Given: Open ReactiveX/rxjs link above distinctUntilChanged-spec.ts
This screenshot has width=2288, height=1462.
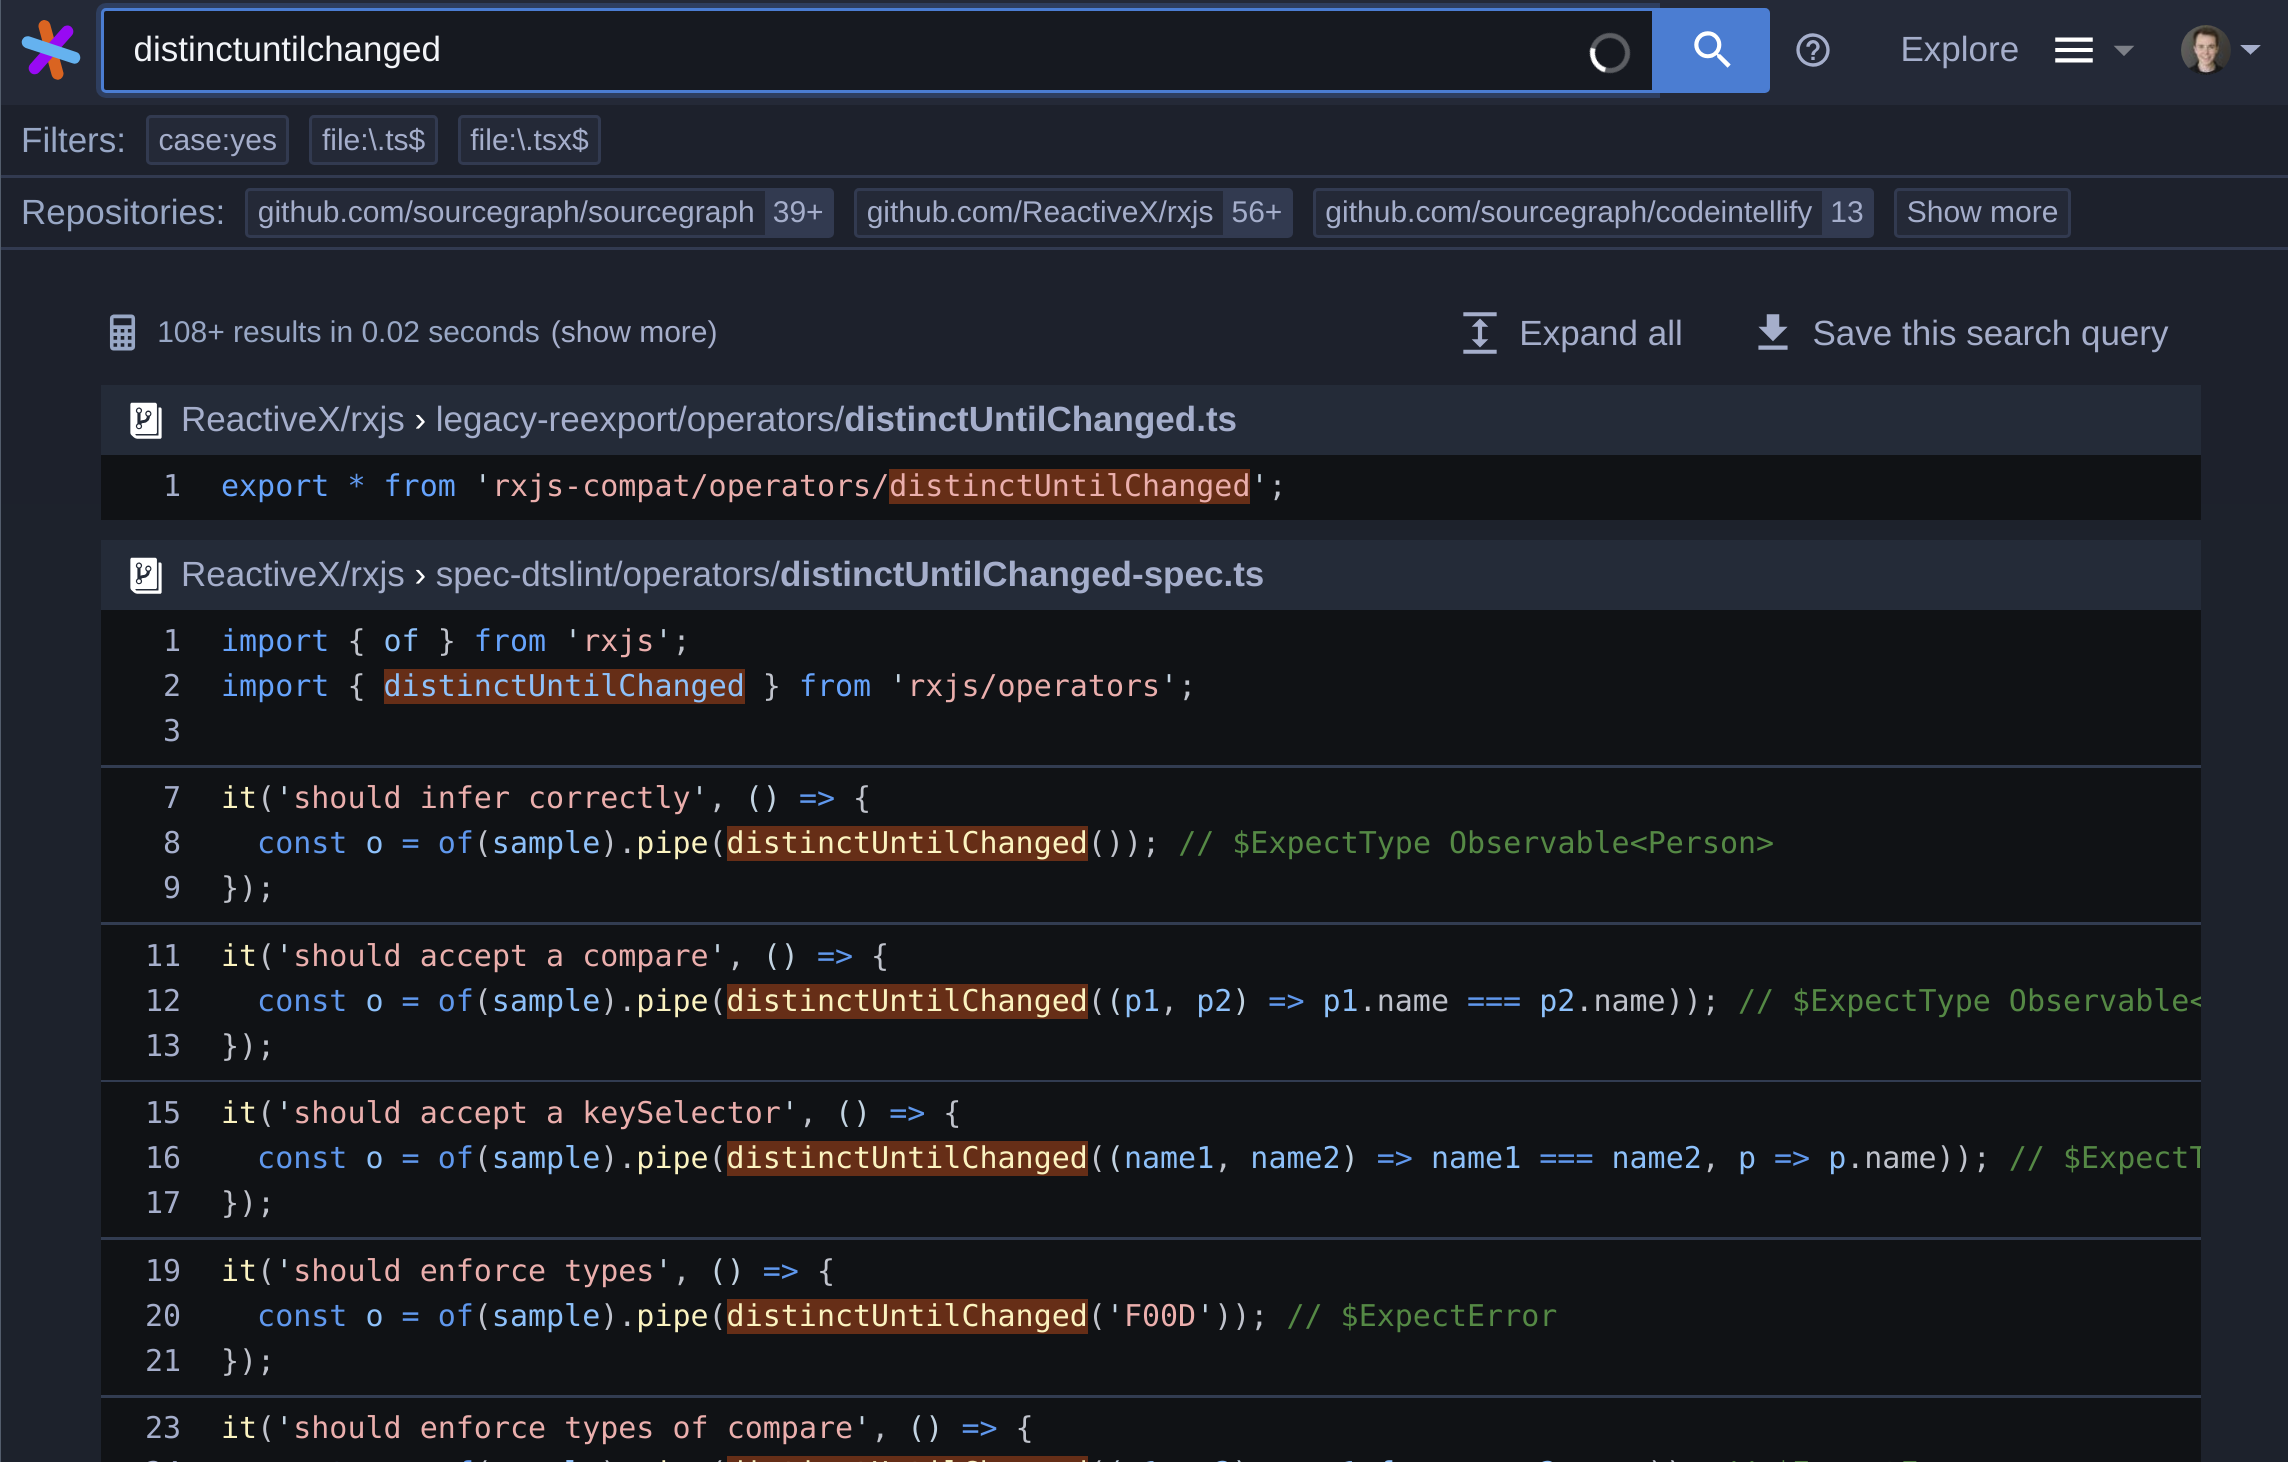Looking at the screenshot, I should tap(292, 575).
